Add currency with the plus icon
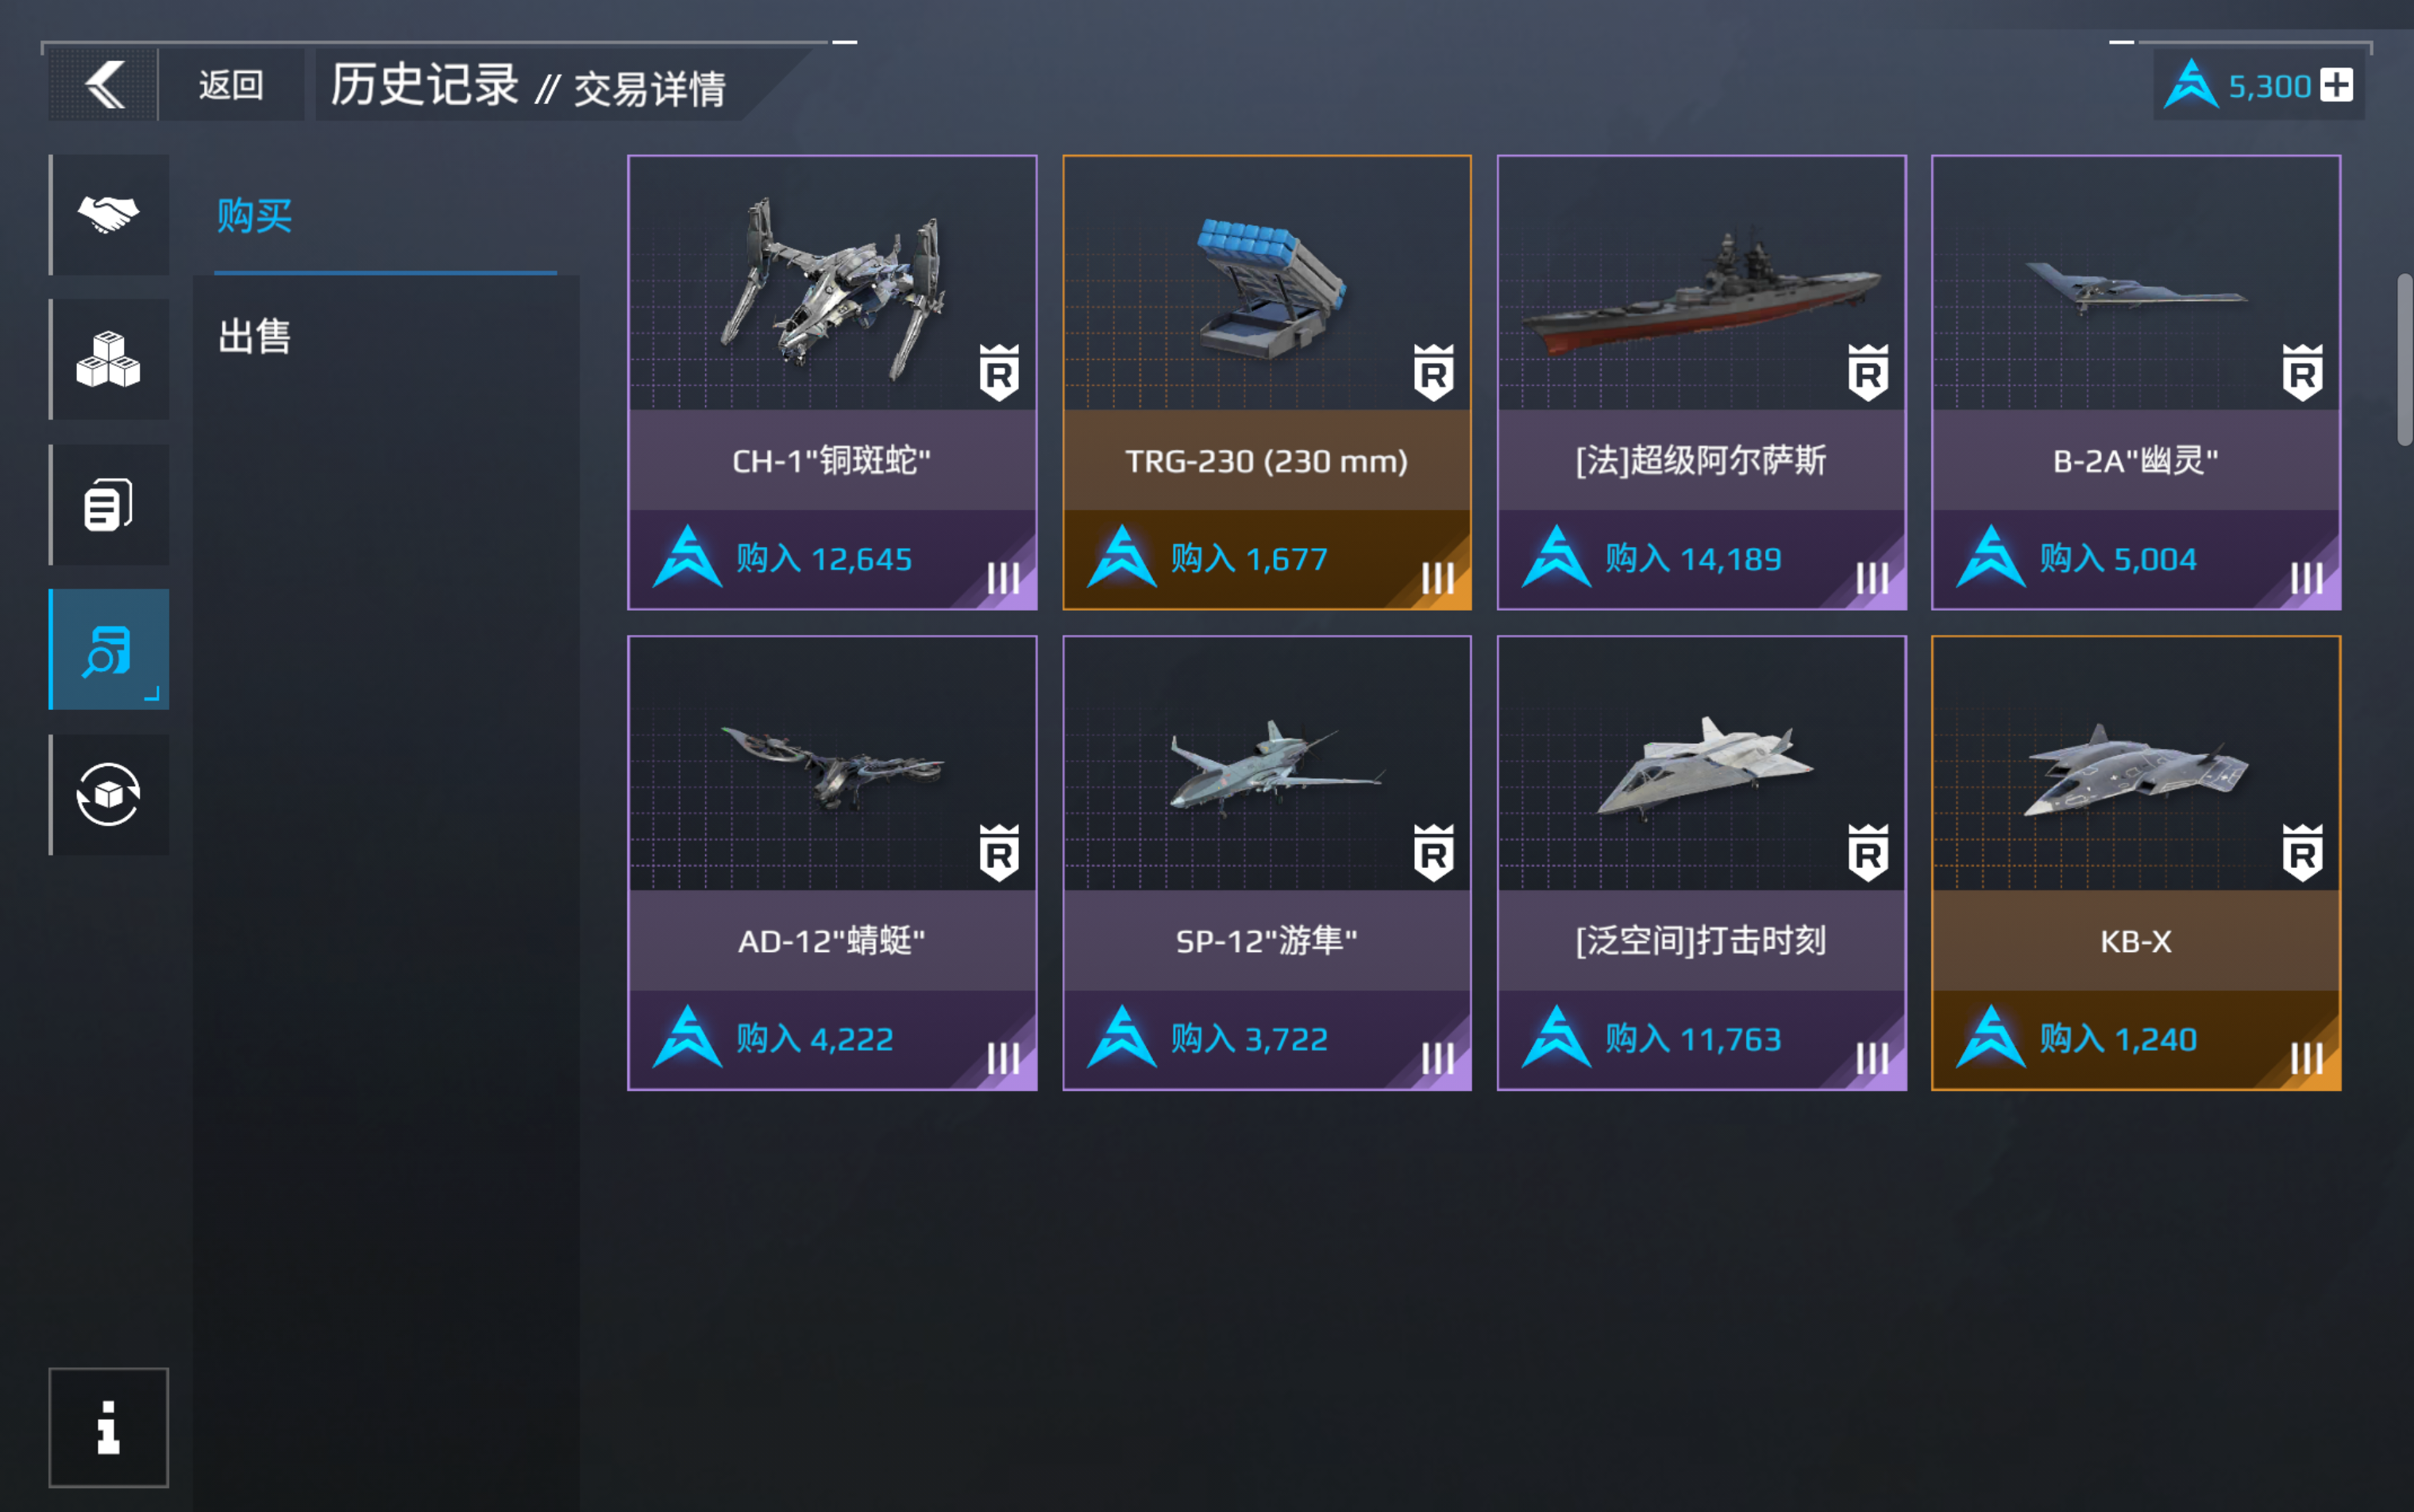Image resolution: width=2414 pixels, height=1512 pixels. pos(2337,85)
